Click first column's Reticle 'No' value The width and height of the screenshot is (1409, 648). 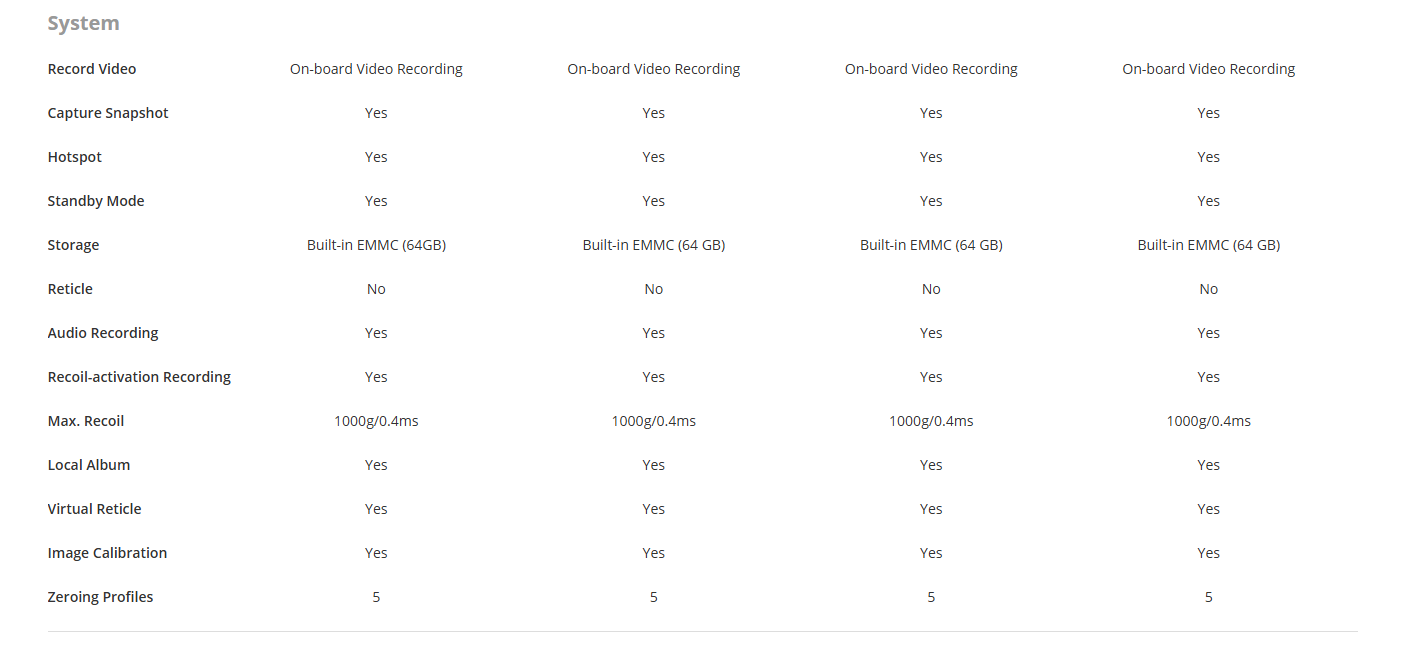tap(376, 289)
